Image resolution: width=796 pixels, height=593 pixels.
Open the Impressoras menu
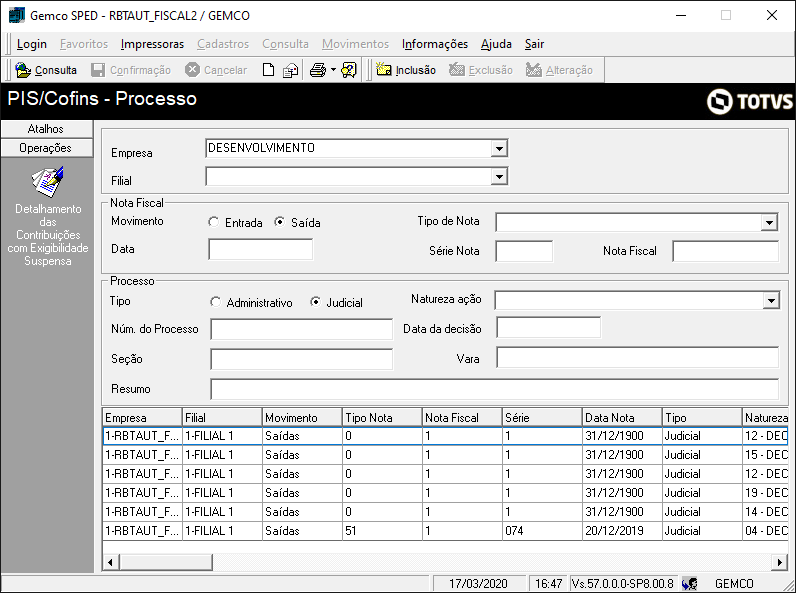152,44
